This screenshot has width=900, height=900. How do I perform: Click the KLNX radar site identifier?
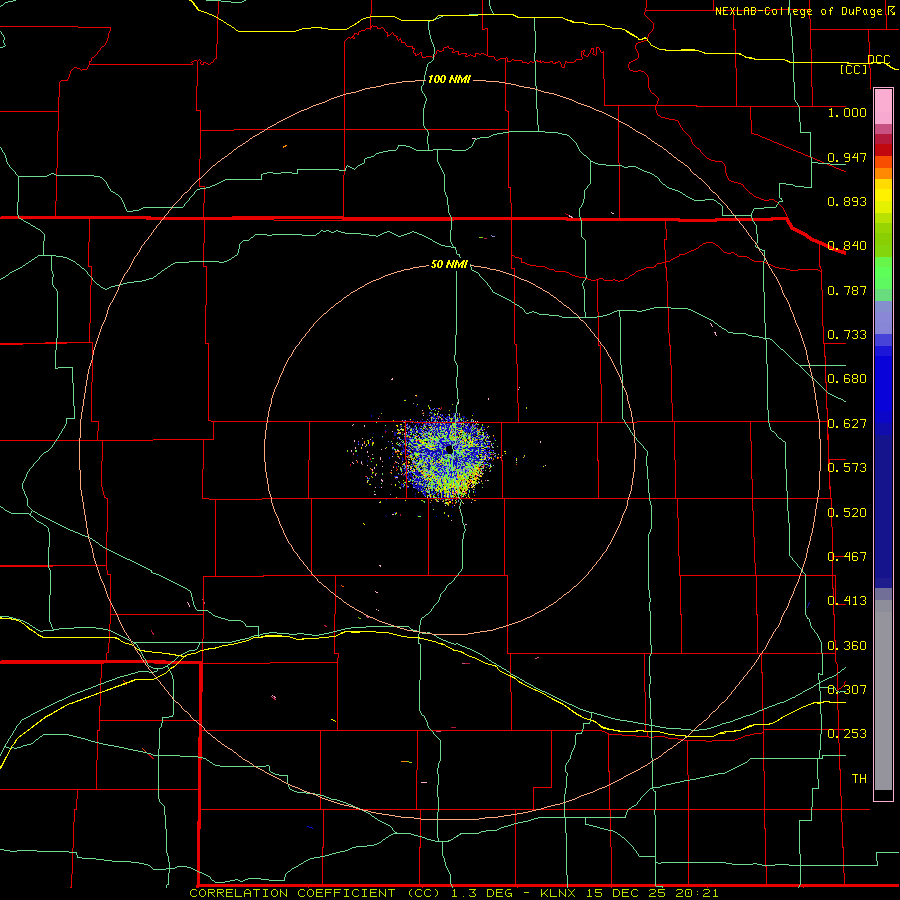(x=560, y=893)
